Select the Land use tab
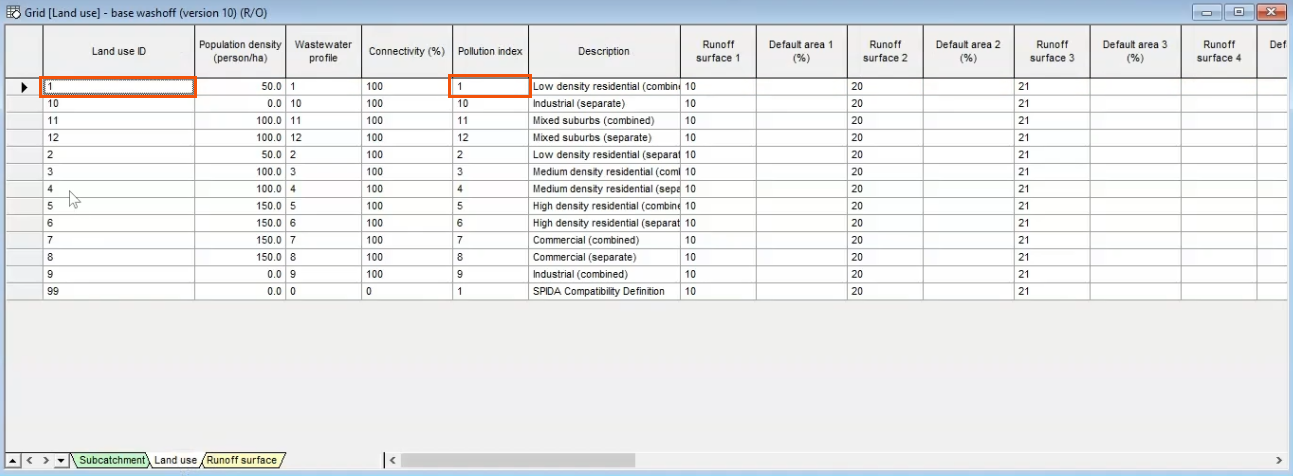 (x=176, y=460)
